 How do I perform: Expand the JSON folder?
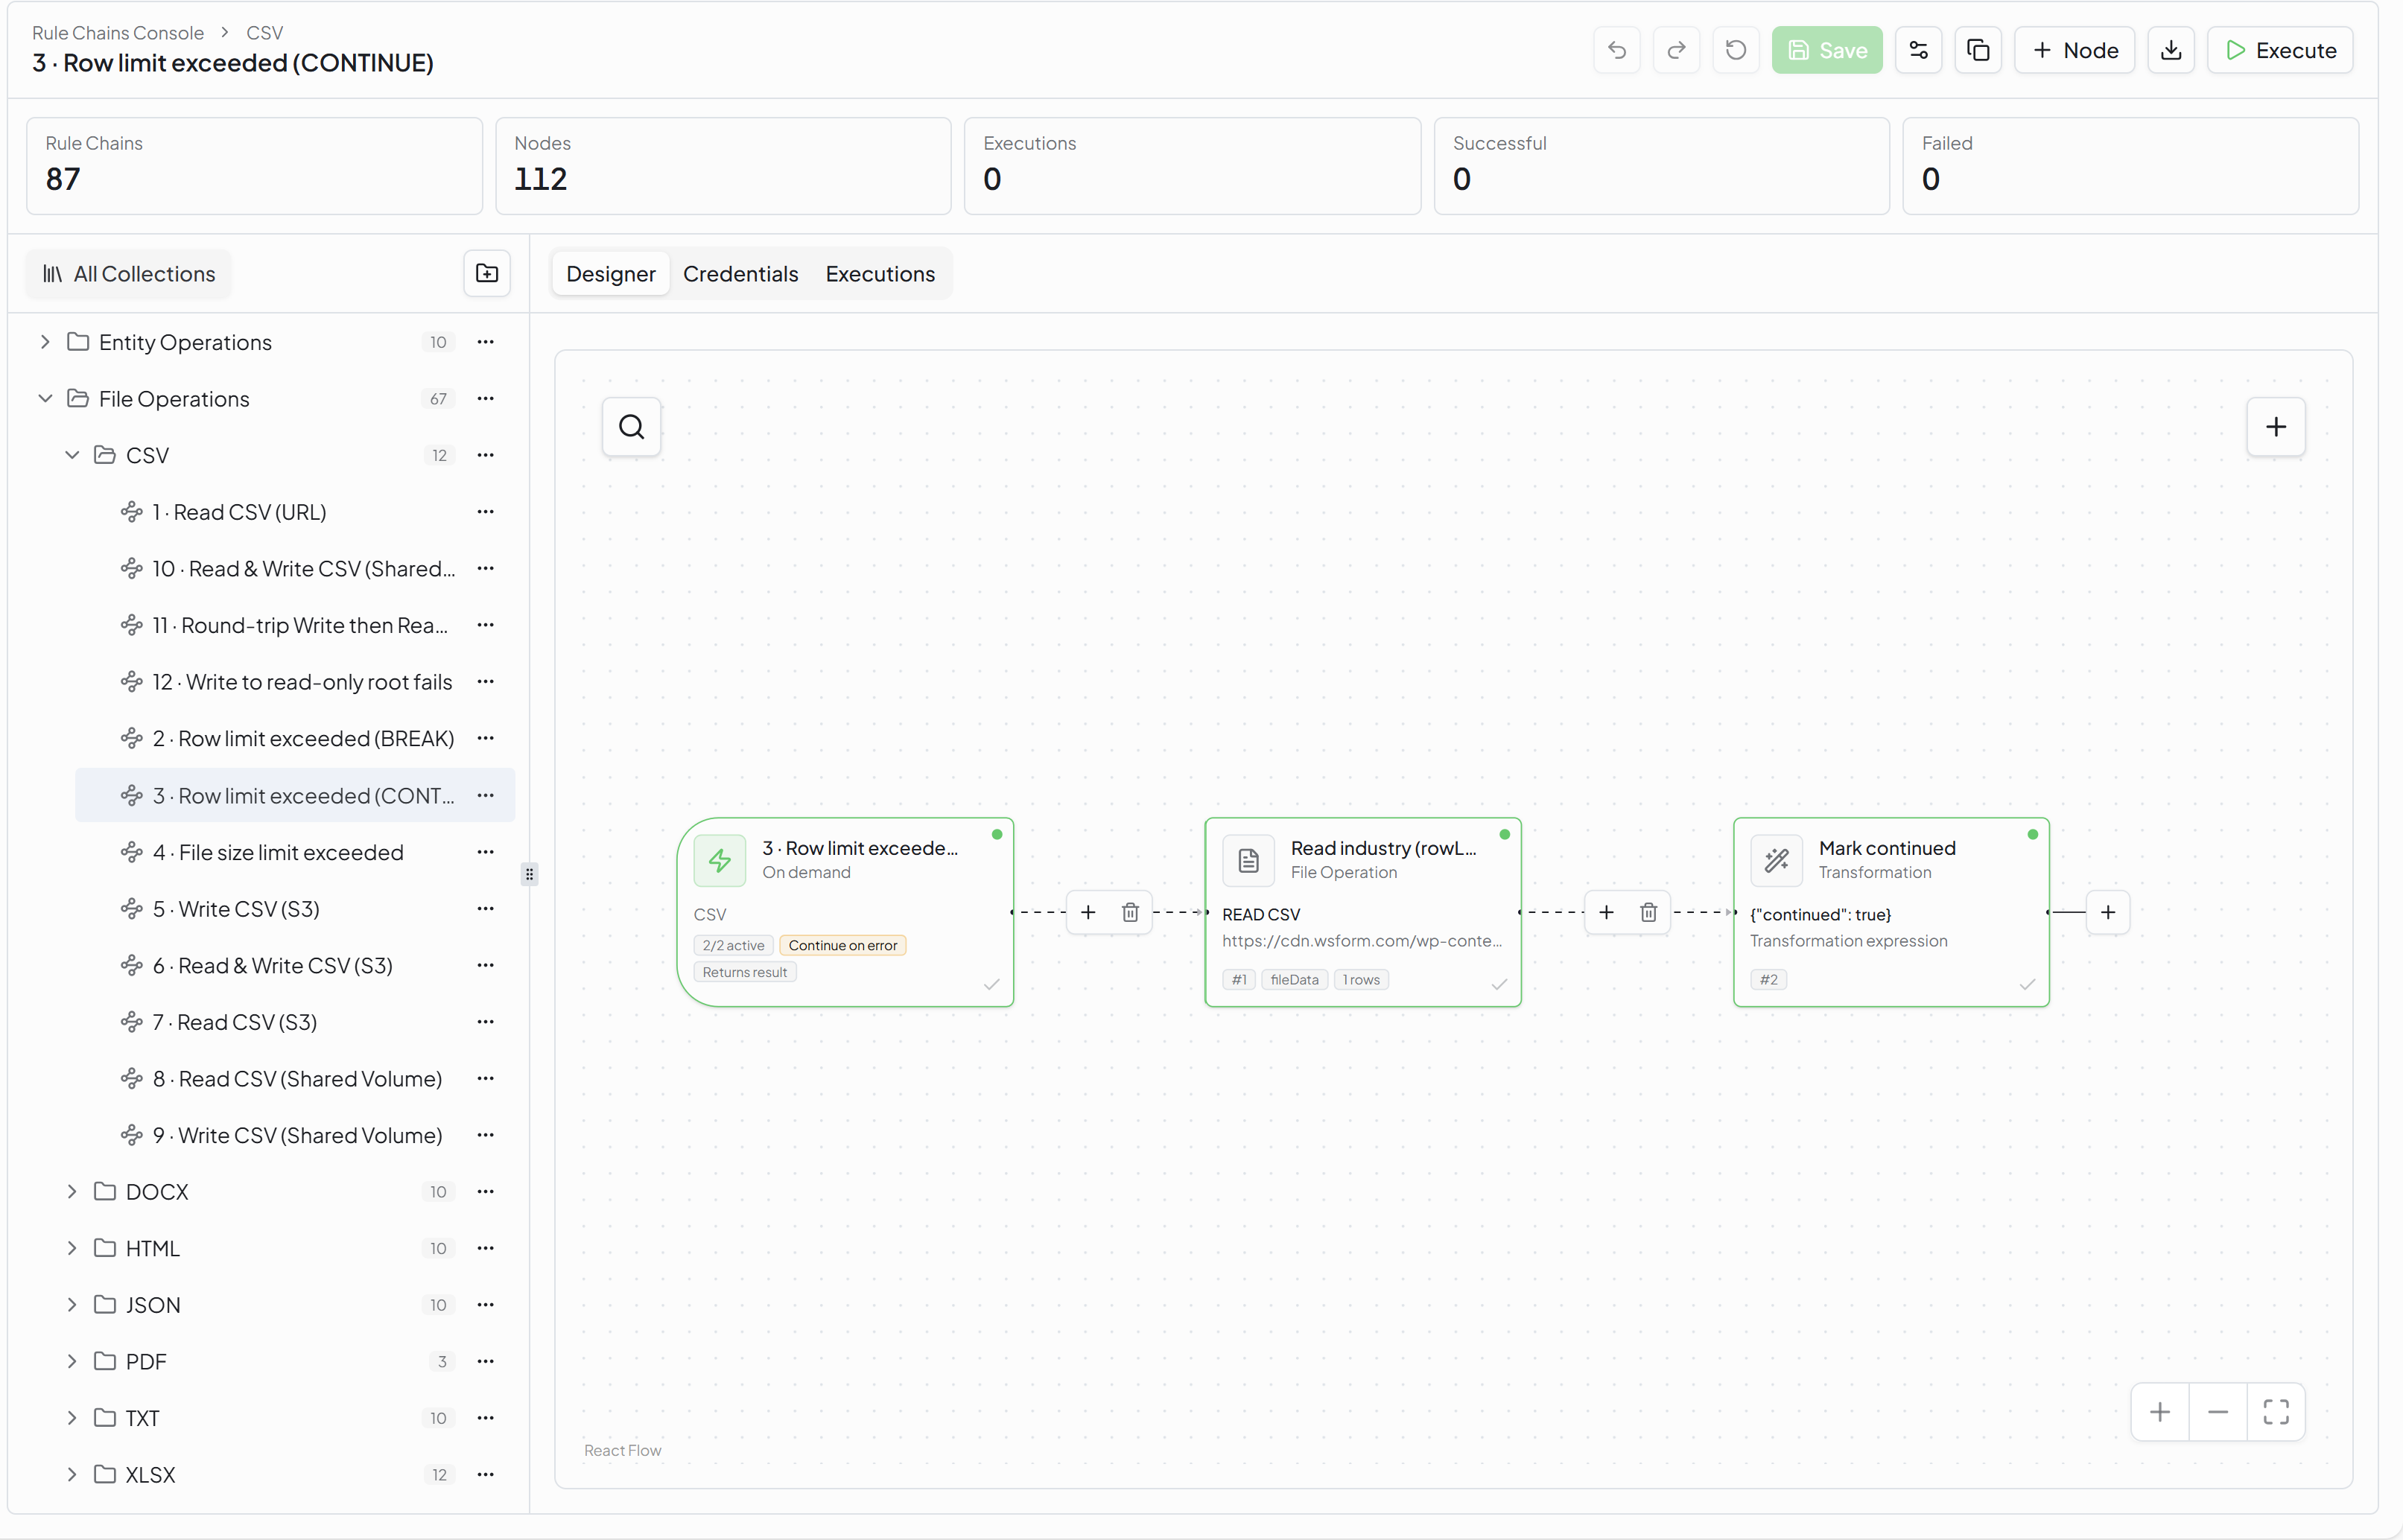tap(72, 1304)
